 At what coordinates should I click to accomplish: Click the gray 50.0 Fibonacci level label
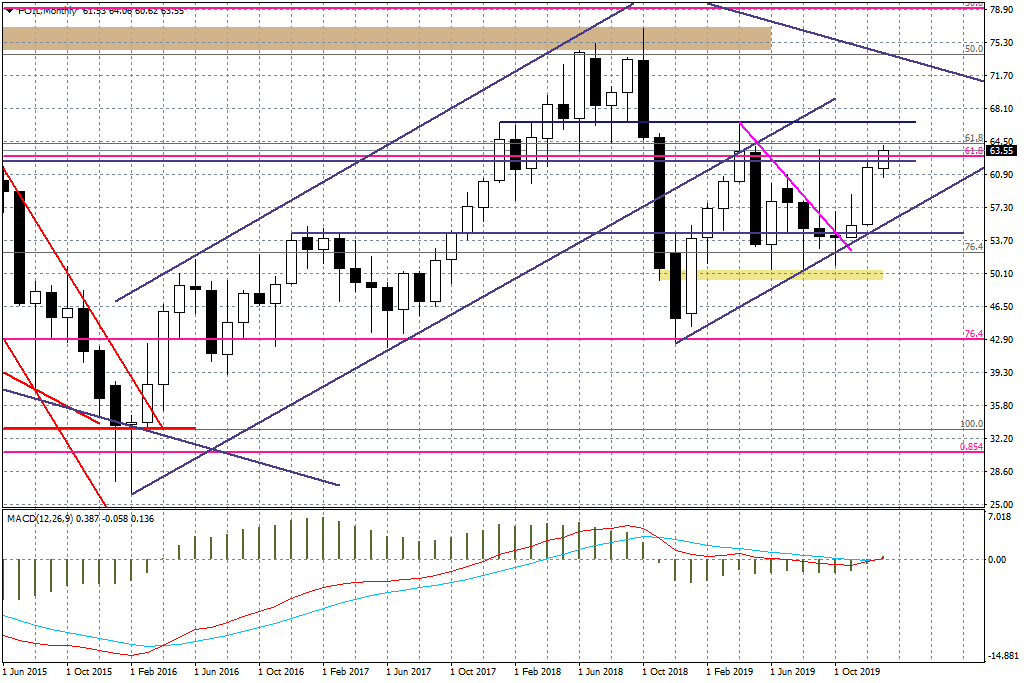pyautogui.click(x=970, y=47)
